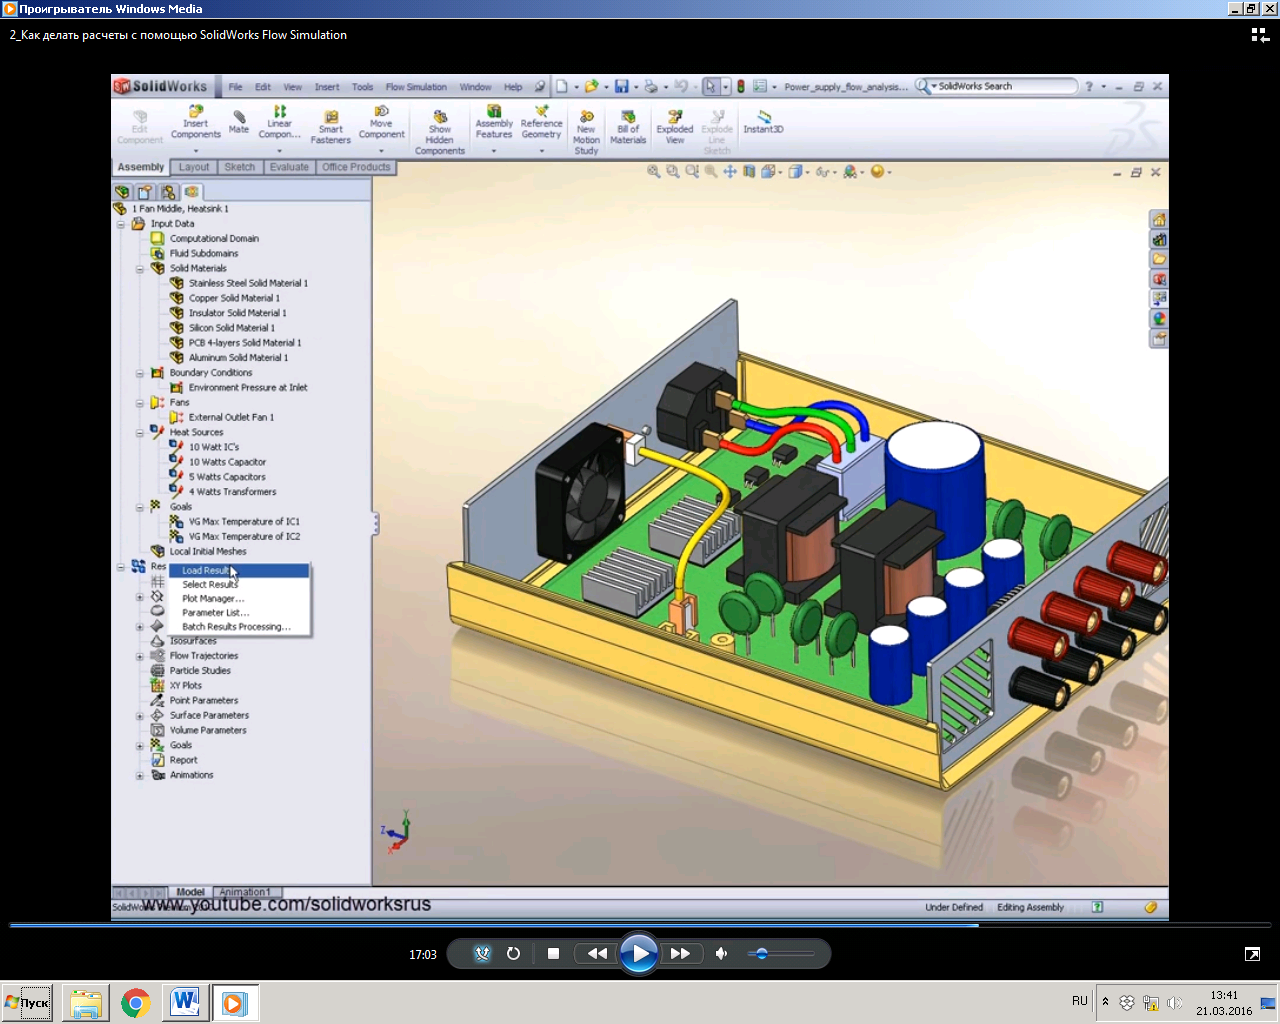Choose Batch Results Processing... entry
Image resolution: width=1280 pixels, height=1024 pixels.
[236, 627]
